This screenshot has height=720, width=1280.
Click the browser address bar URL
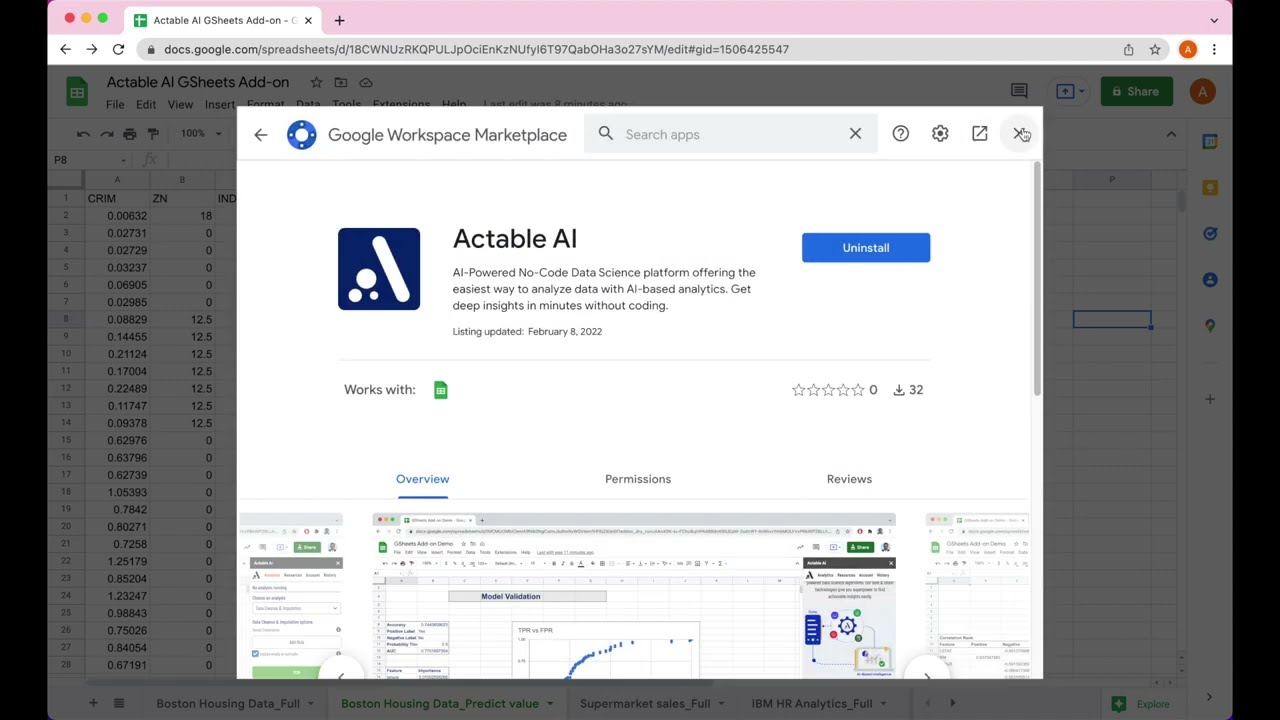(x=476, y=49)
